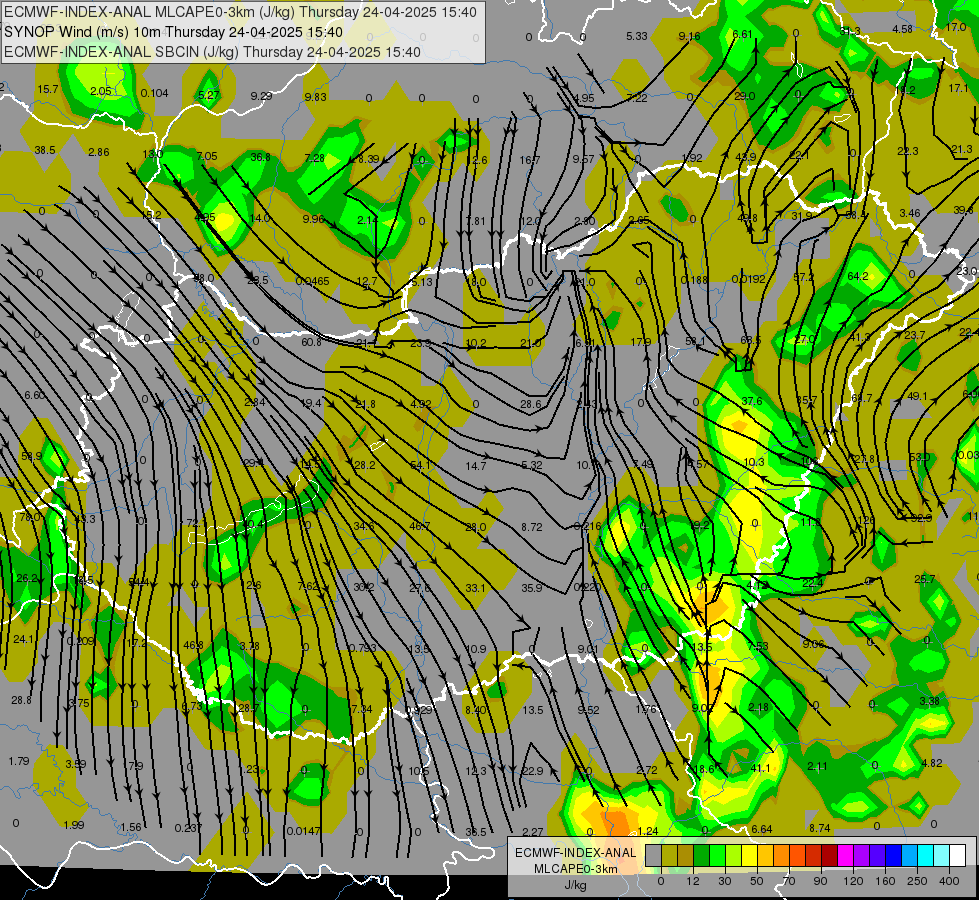979x900 pixels.
Task: Click the 38.5 value on the map
Action: point(45,150)
